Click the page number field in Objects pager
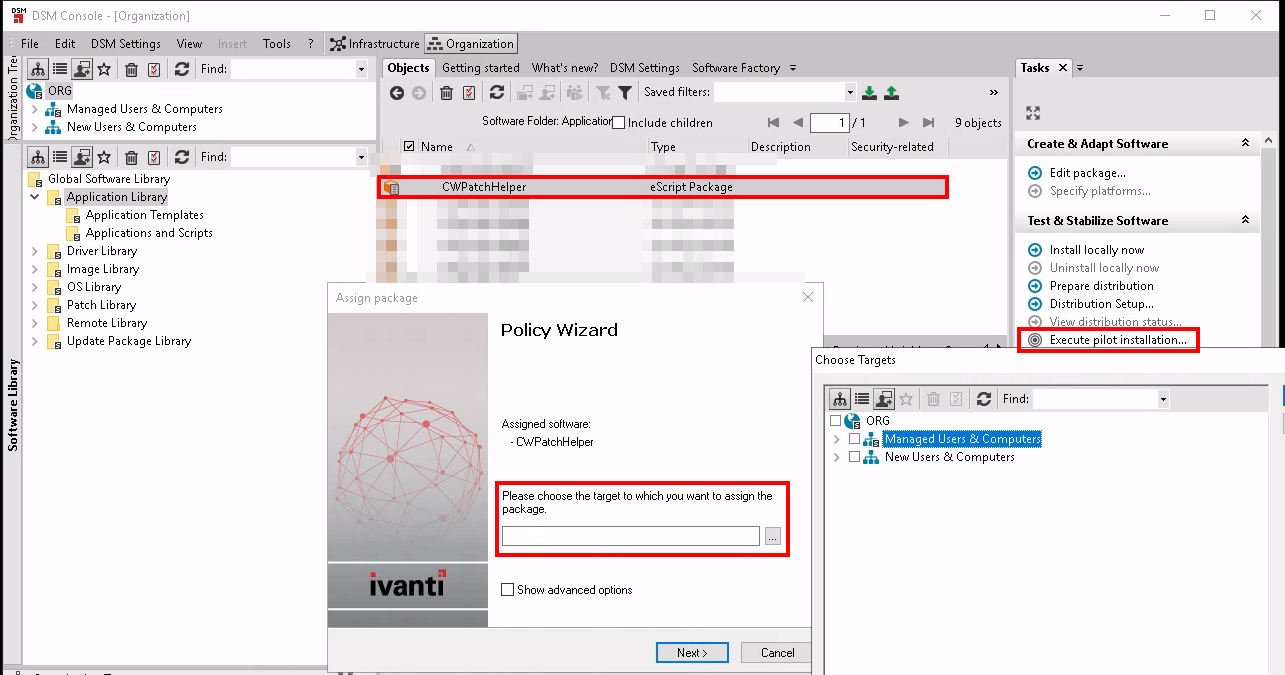 pos(829,123)
